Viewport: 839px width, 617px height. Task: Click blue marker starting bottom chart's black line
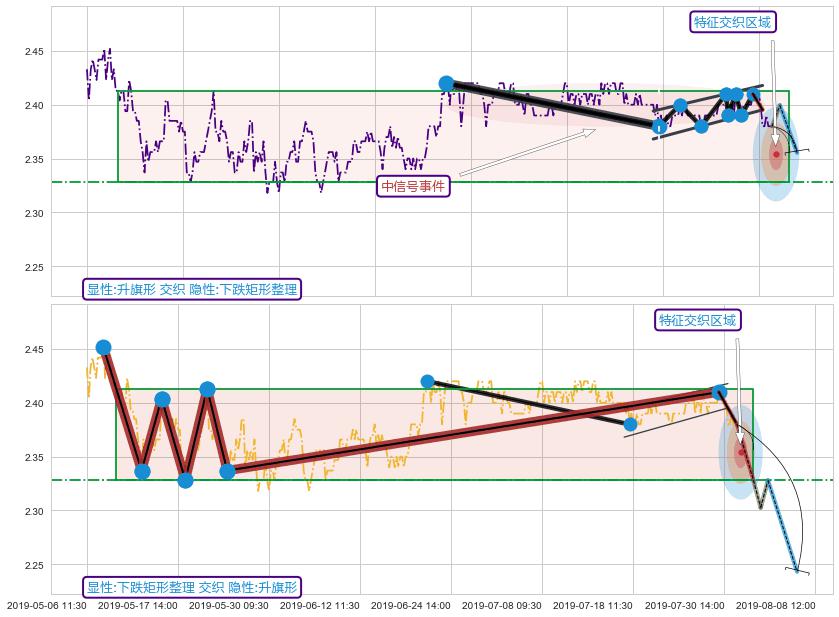[427, 381]
